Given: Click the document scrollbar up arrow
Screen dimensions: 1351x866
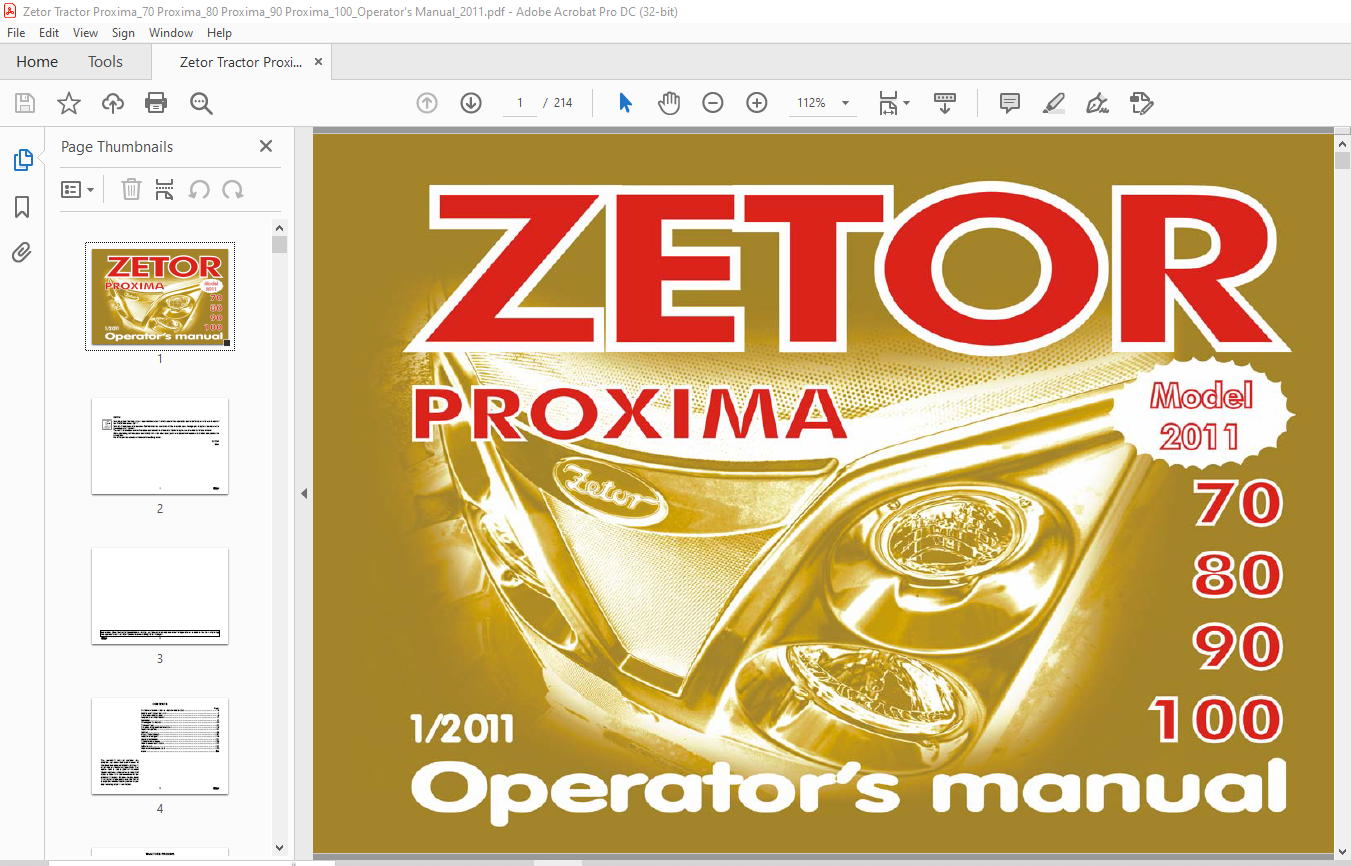Looking at the screenshot, I should (1342, 142).
